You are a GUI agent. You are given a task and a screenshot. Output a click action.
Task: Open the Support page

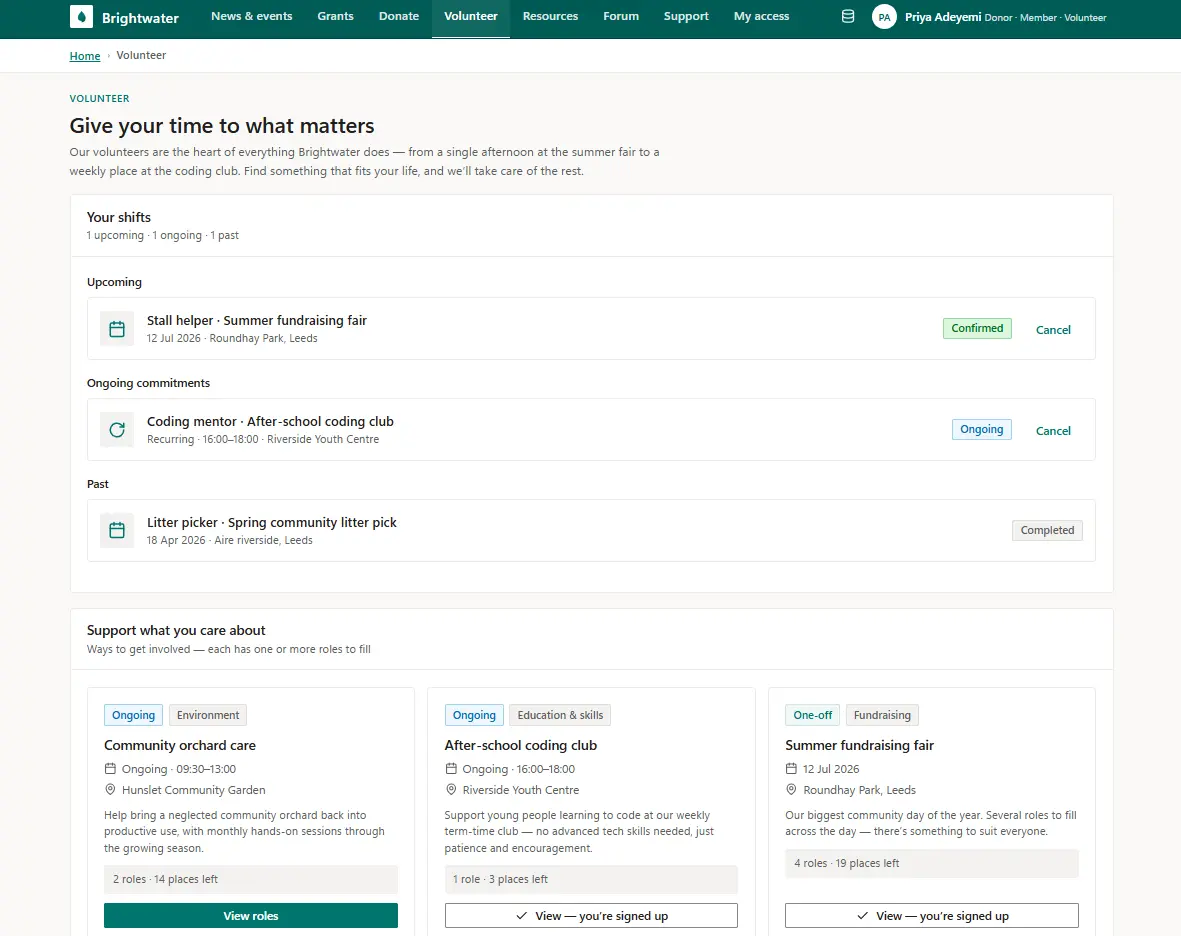(x=686, y=17)
